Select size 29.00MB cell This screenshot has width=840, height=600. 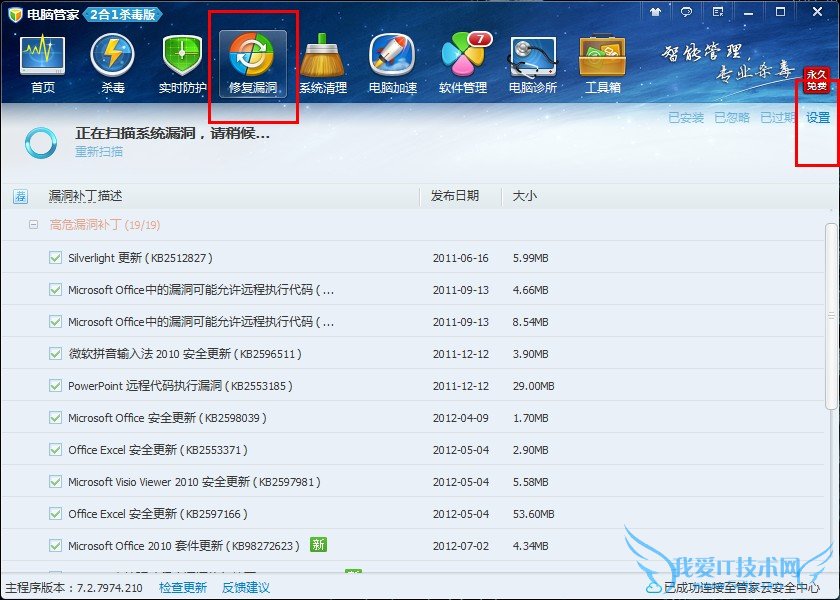(x=534, y=386)
